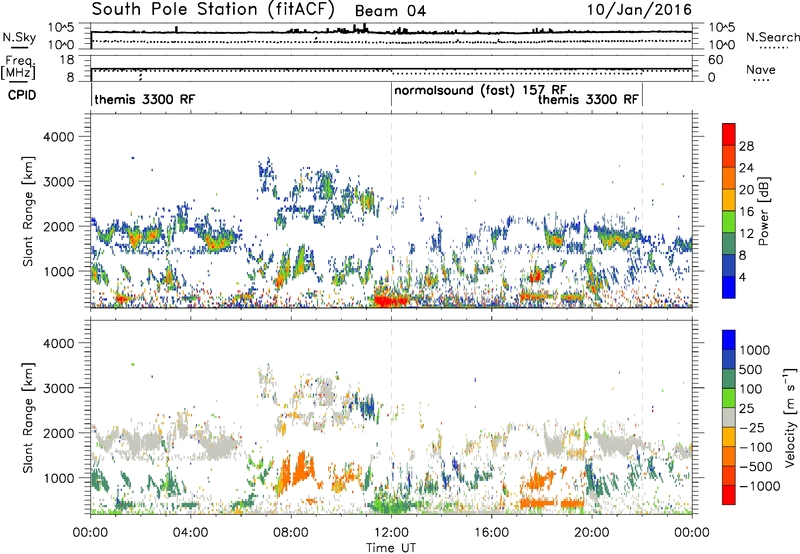Image resolution: width=800 pixels, height=554 pixels.
Task: Select the orange 20–24 dB Power color segment
Action: (x=729, y=178)
